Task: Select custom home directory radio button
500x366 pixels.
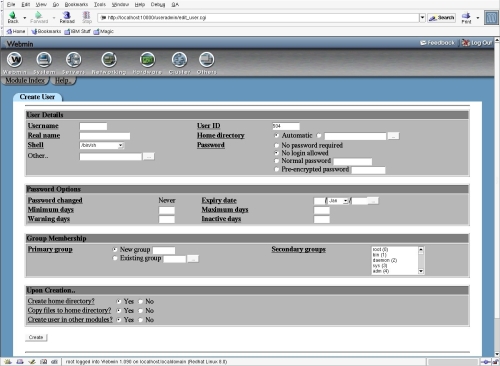Action: (x=319, y=135)
